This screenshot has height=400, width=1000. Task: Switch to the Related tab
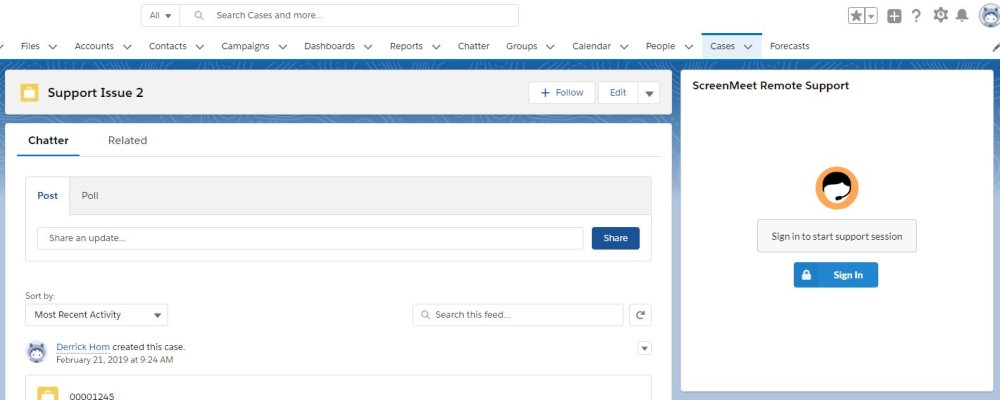128,140
